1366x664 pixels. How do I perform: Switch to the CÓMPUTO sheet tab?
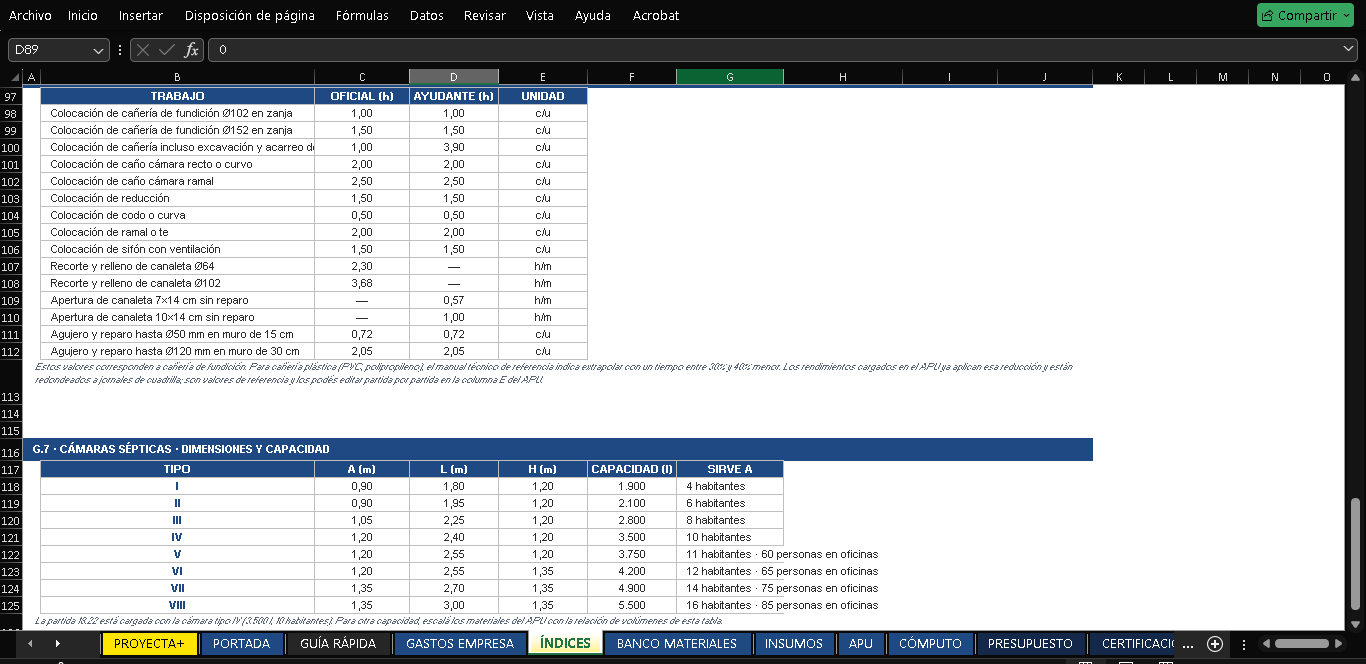[x=930, y=644]
